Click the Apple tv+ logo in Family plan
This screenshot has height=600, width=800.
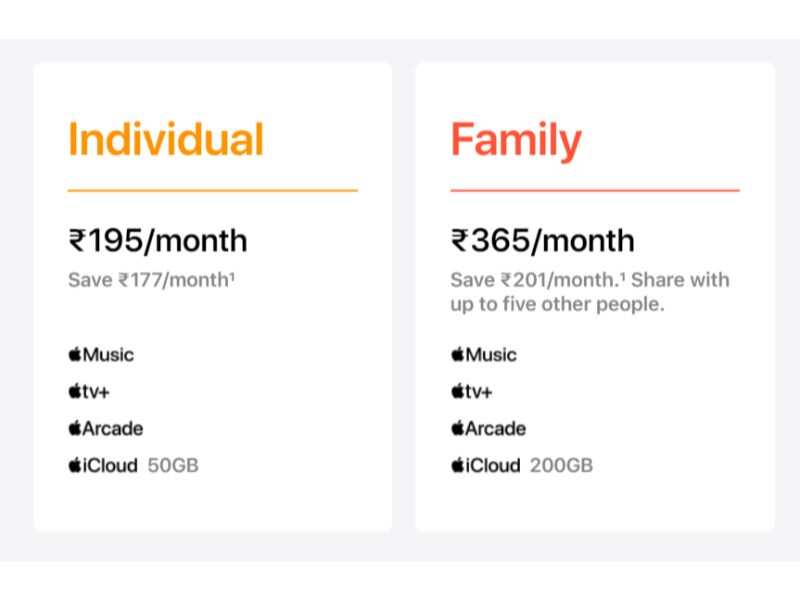(x=471, y=391)
